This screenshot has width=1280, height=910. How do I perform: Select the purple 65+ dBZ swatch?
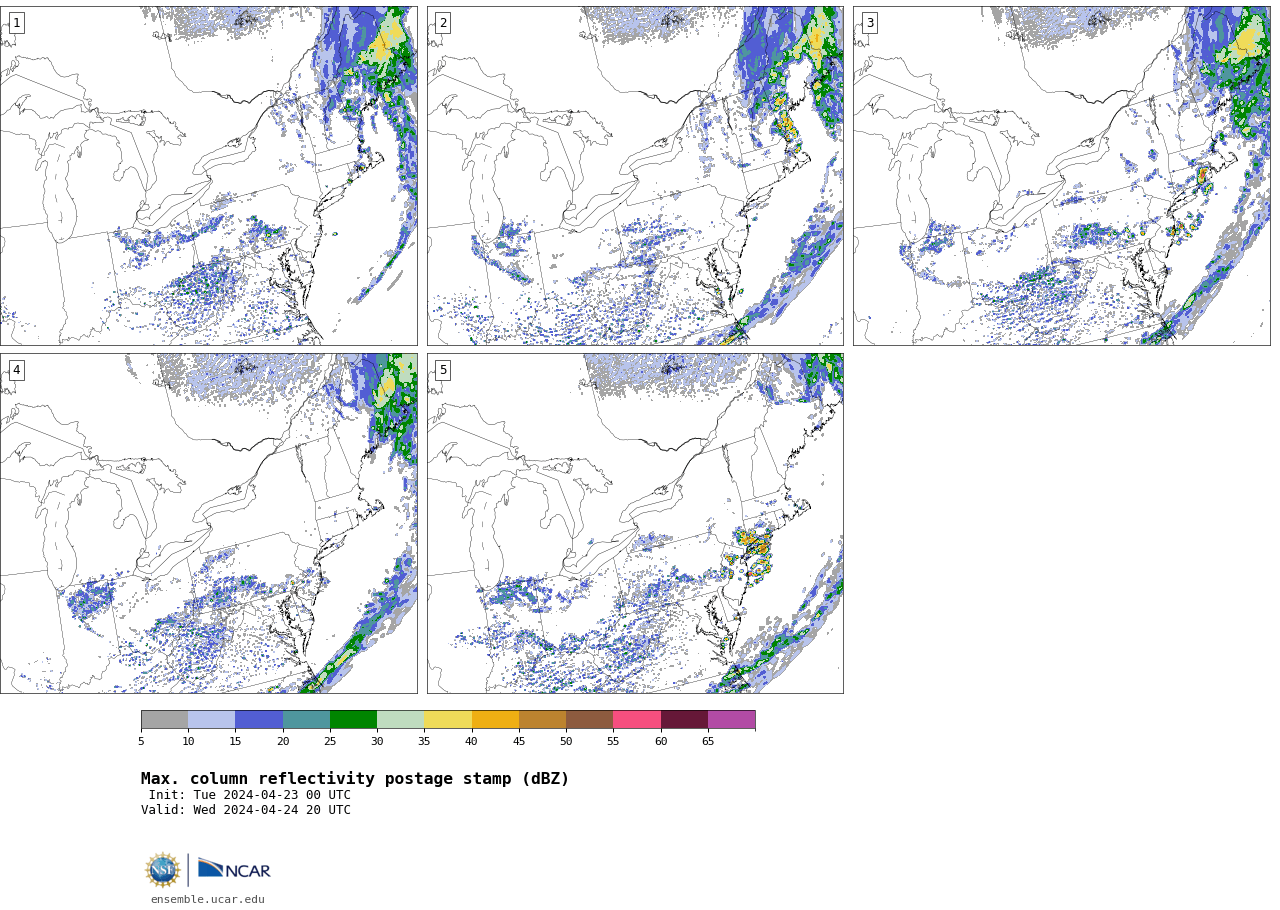[x=731, y=720]
